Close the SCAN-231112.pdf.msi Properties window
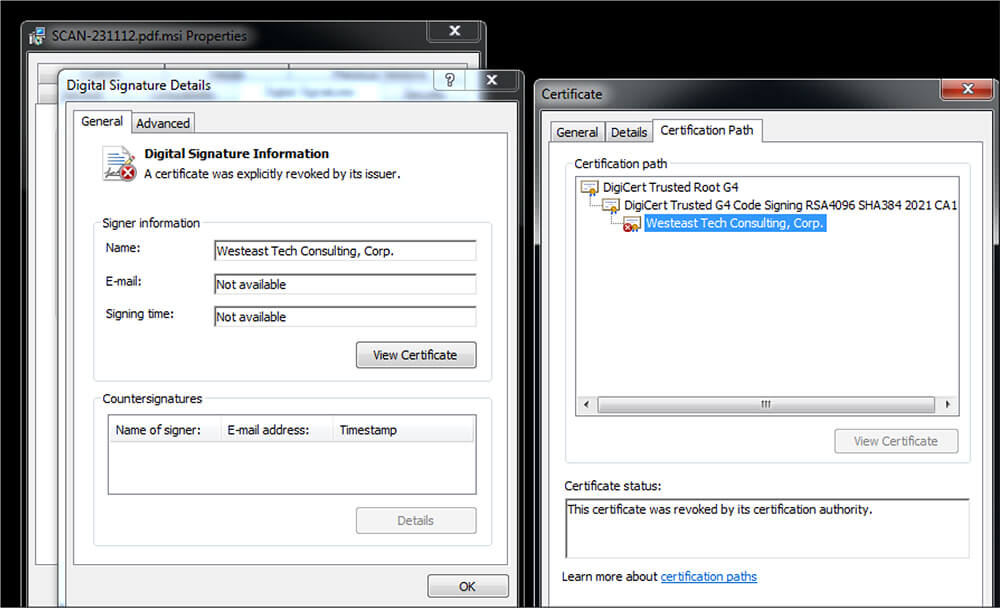Screen dimensions: 1000x608 click(455, 31)
